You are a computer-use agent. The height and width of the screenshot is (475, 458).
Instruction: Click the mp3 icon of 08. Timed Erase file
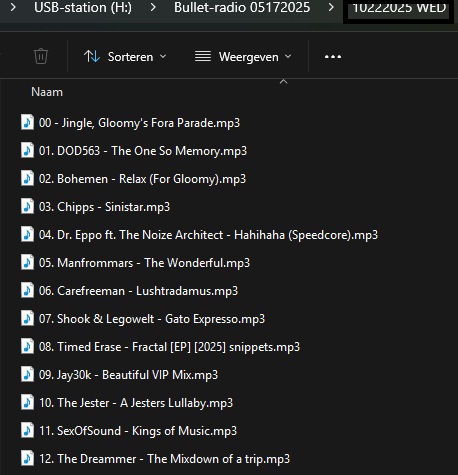point(27,346)
